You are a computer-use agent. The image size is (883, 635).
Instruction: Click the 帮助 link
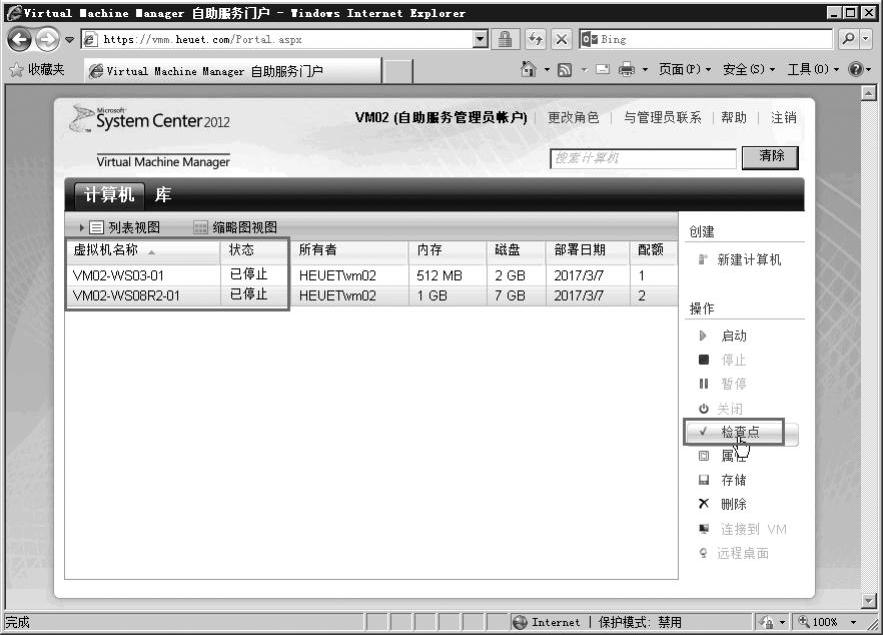(734, 117)
